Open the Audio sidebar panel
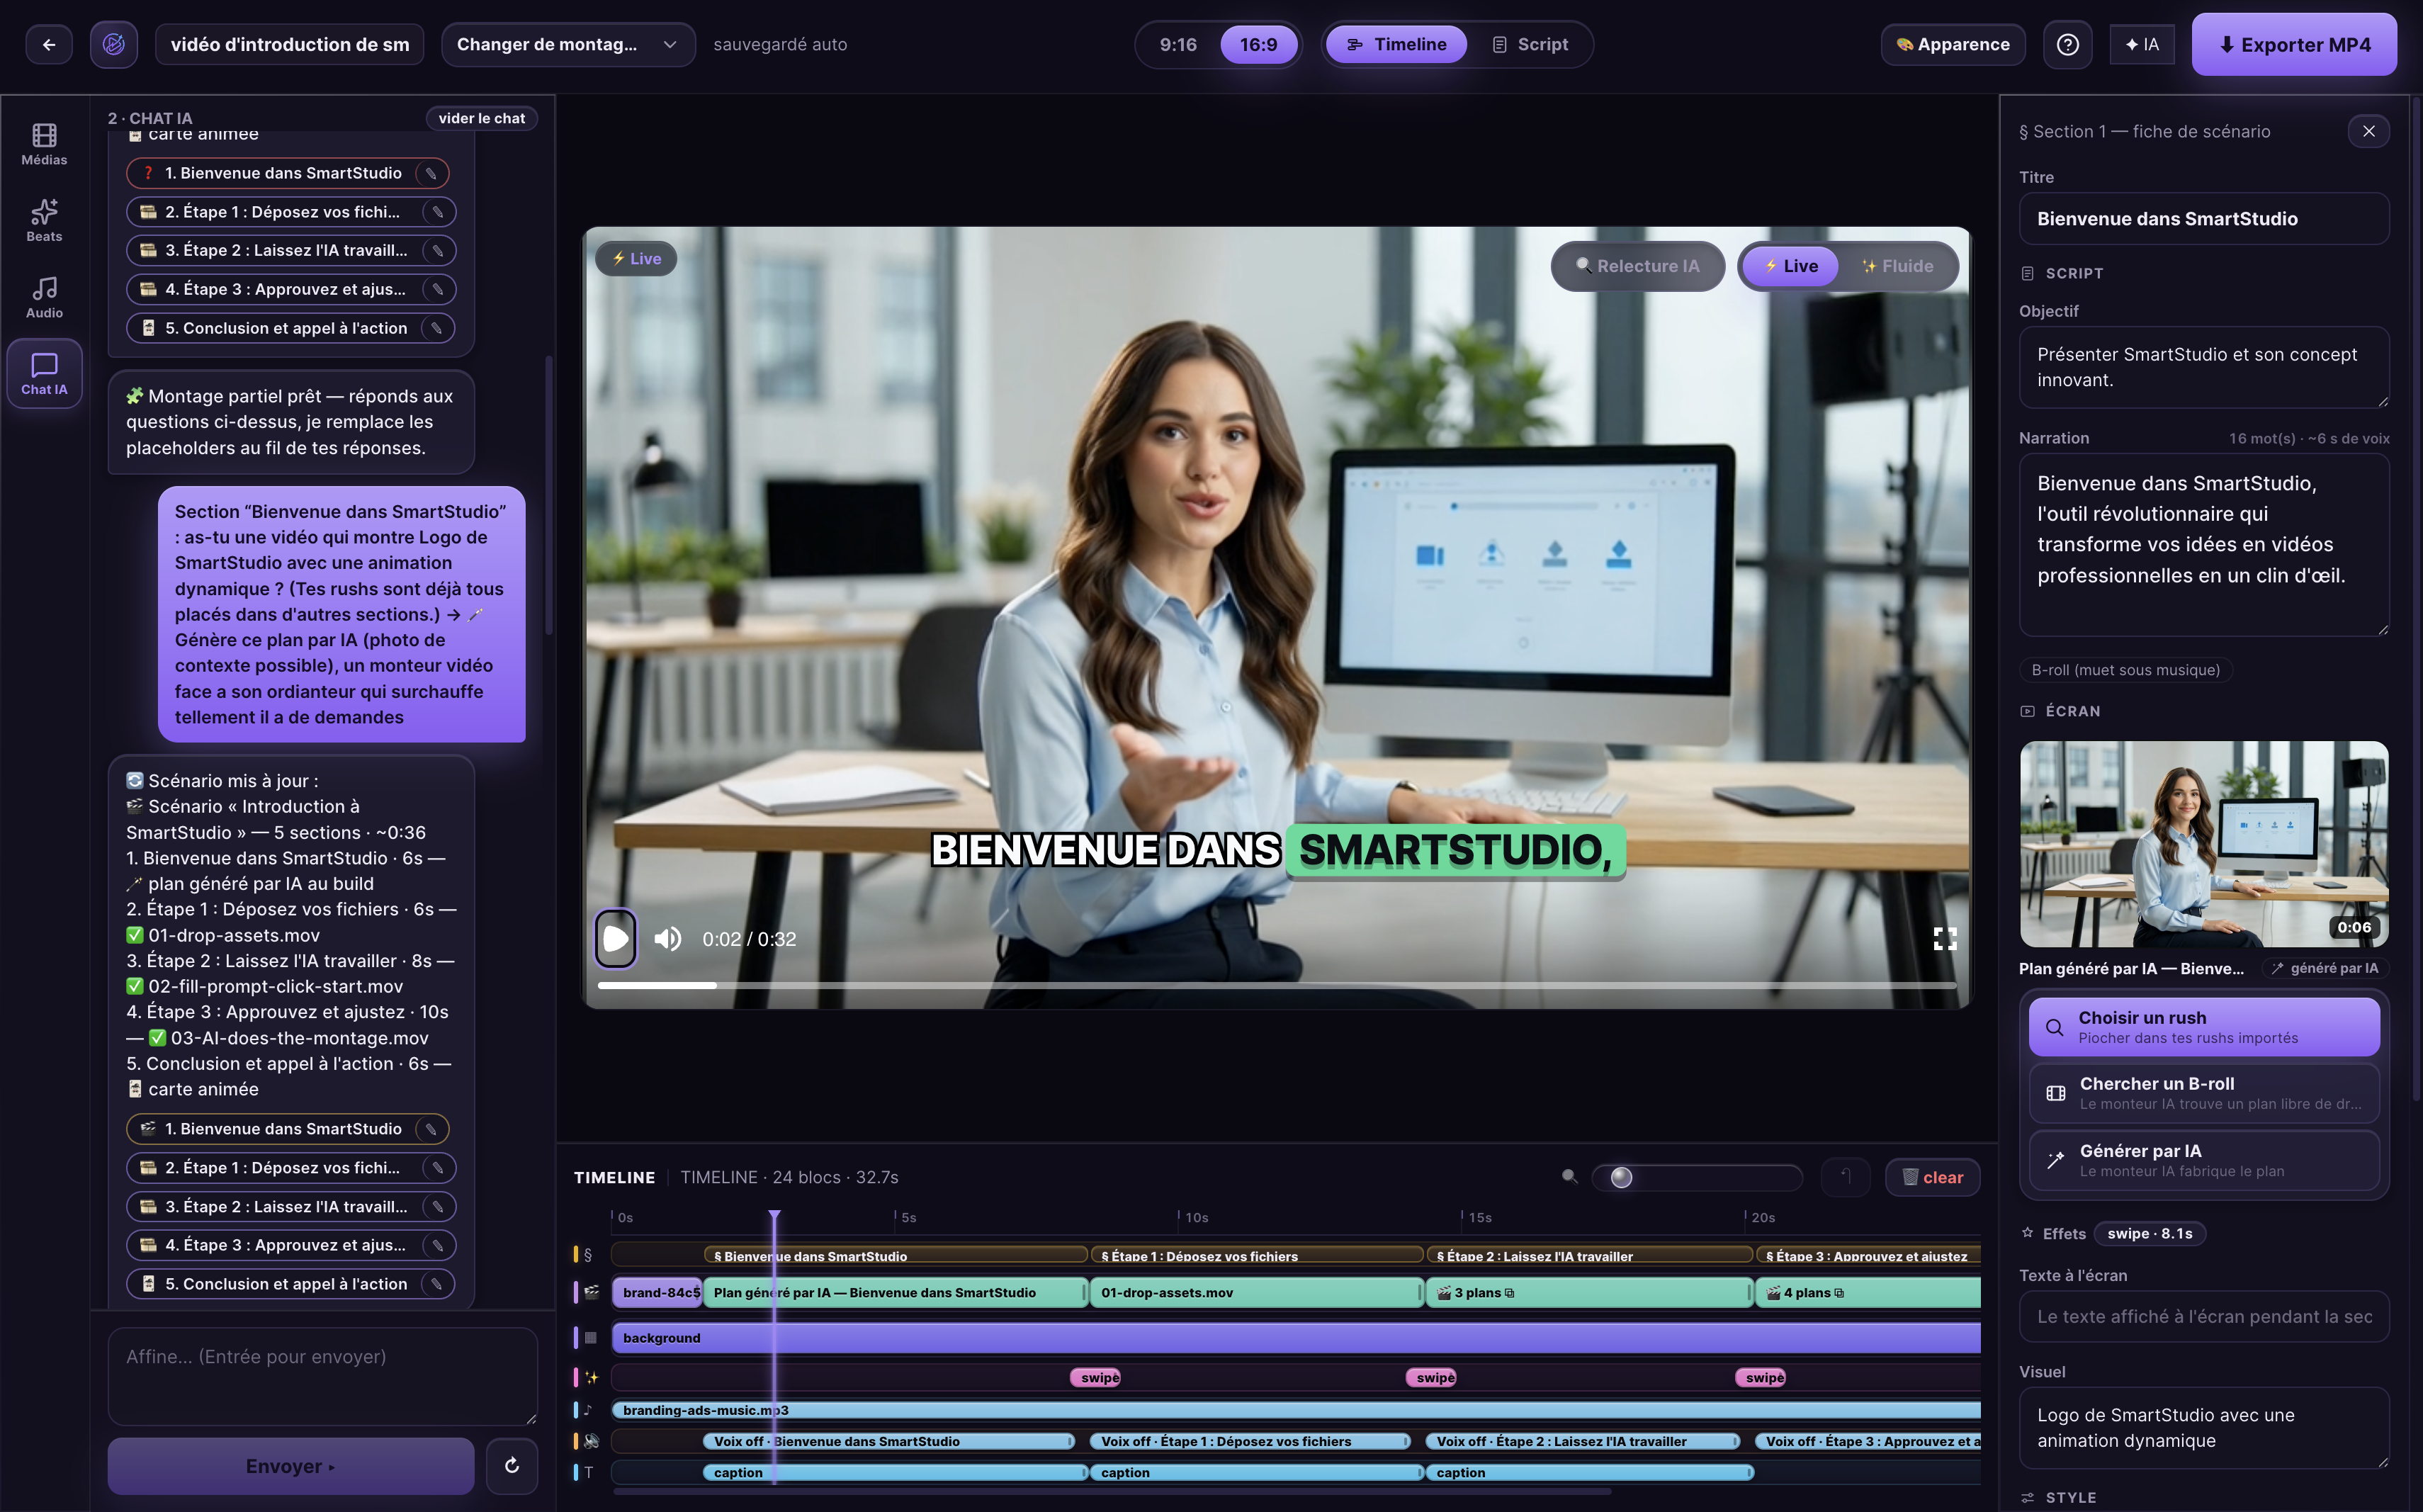 click(x=44, y=298)
